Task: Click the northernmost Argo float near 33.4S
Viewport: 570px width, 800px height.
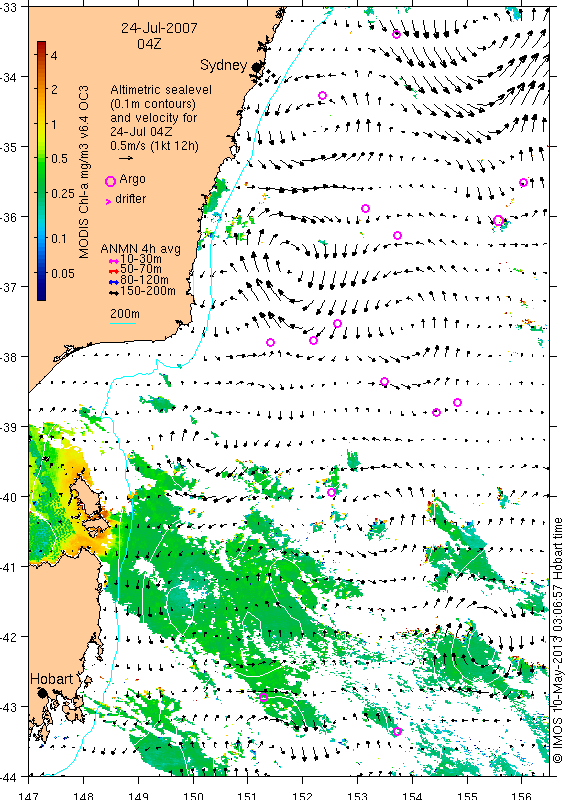Action: pyautogui.click(x=396, y=34)
